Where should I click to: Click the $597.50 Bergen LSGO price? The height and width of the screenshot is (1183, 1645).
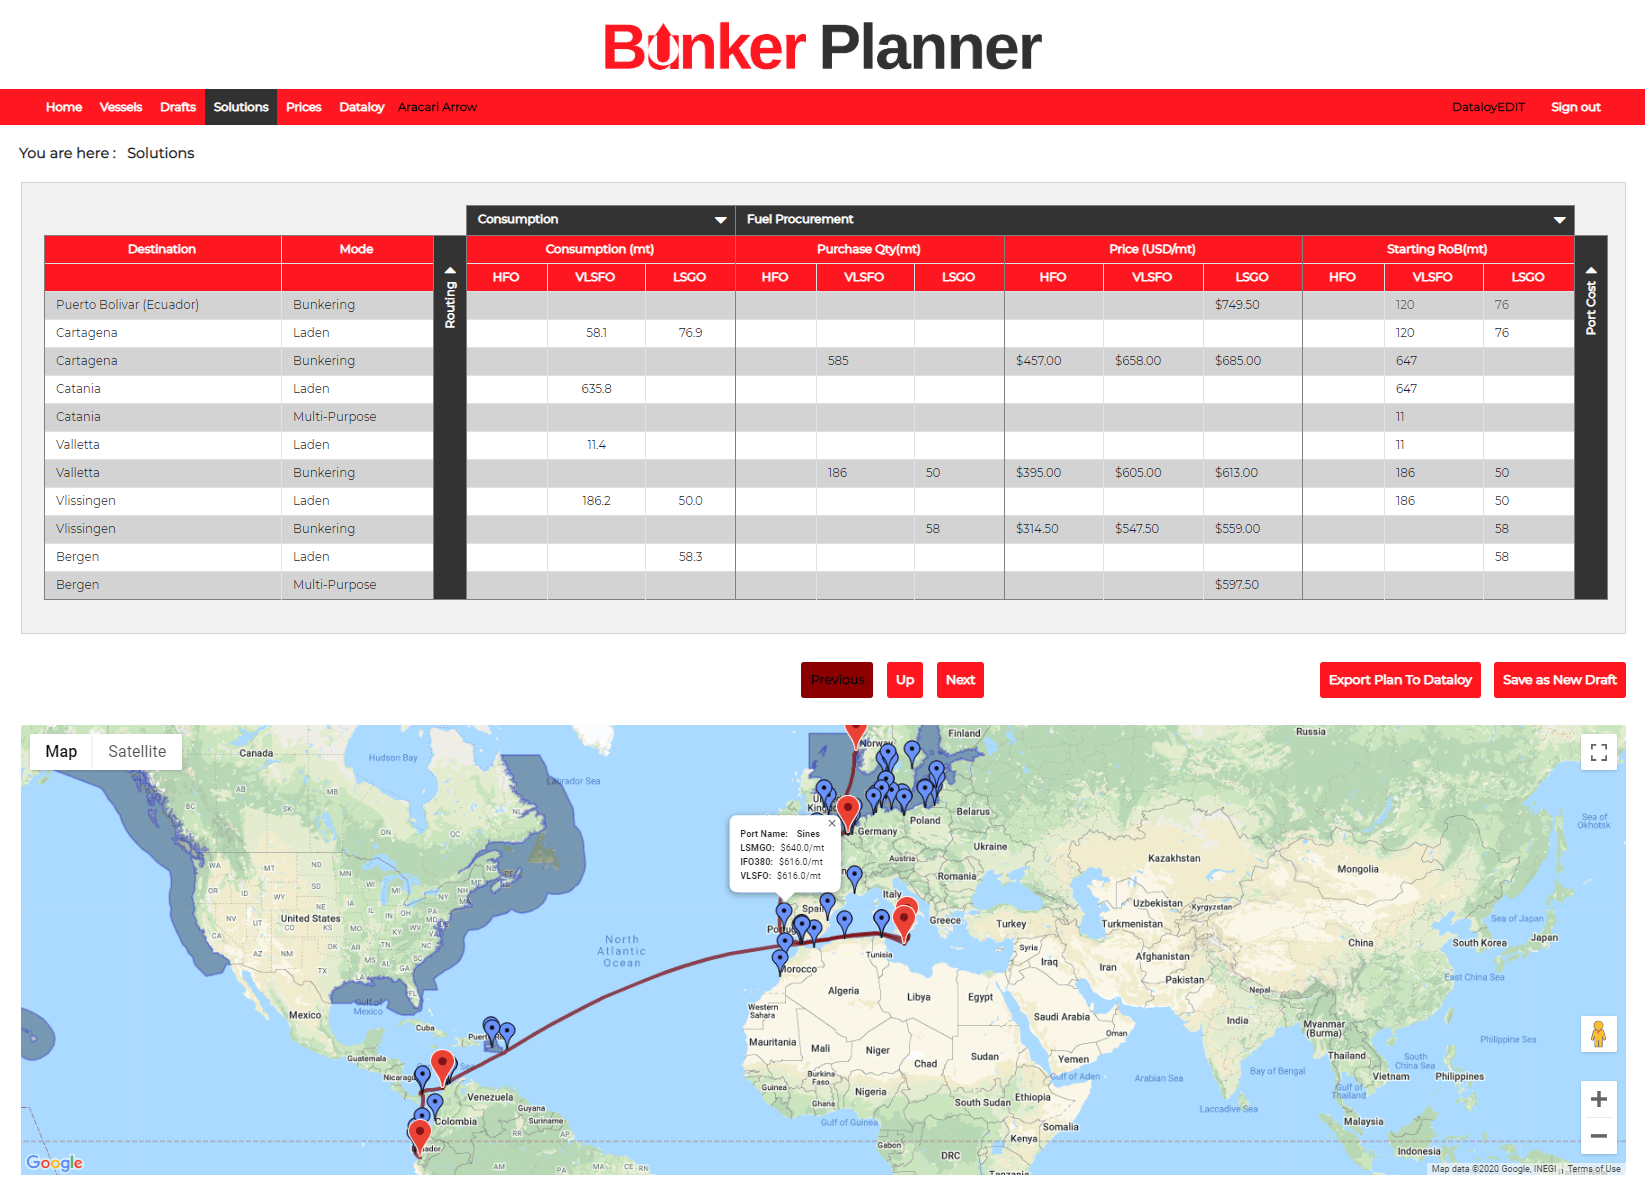click(x=1252, y=585)
